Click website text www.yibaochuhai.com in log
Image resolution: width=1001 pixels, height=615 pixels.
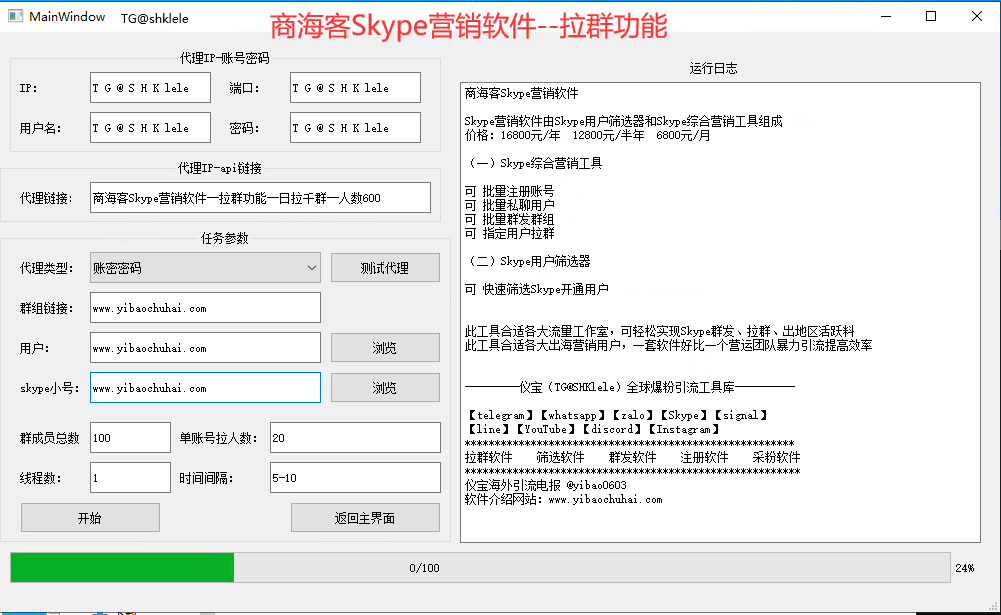(x=605, y=499)
